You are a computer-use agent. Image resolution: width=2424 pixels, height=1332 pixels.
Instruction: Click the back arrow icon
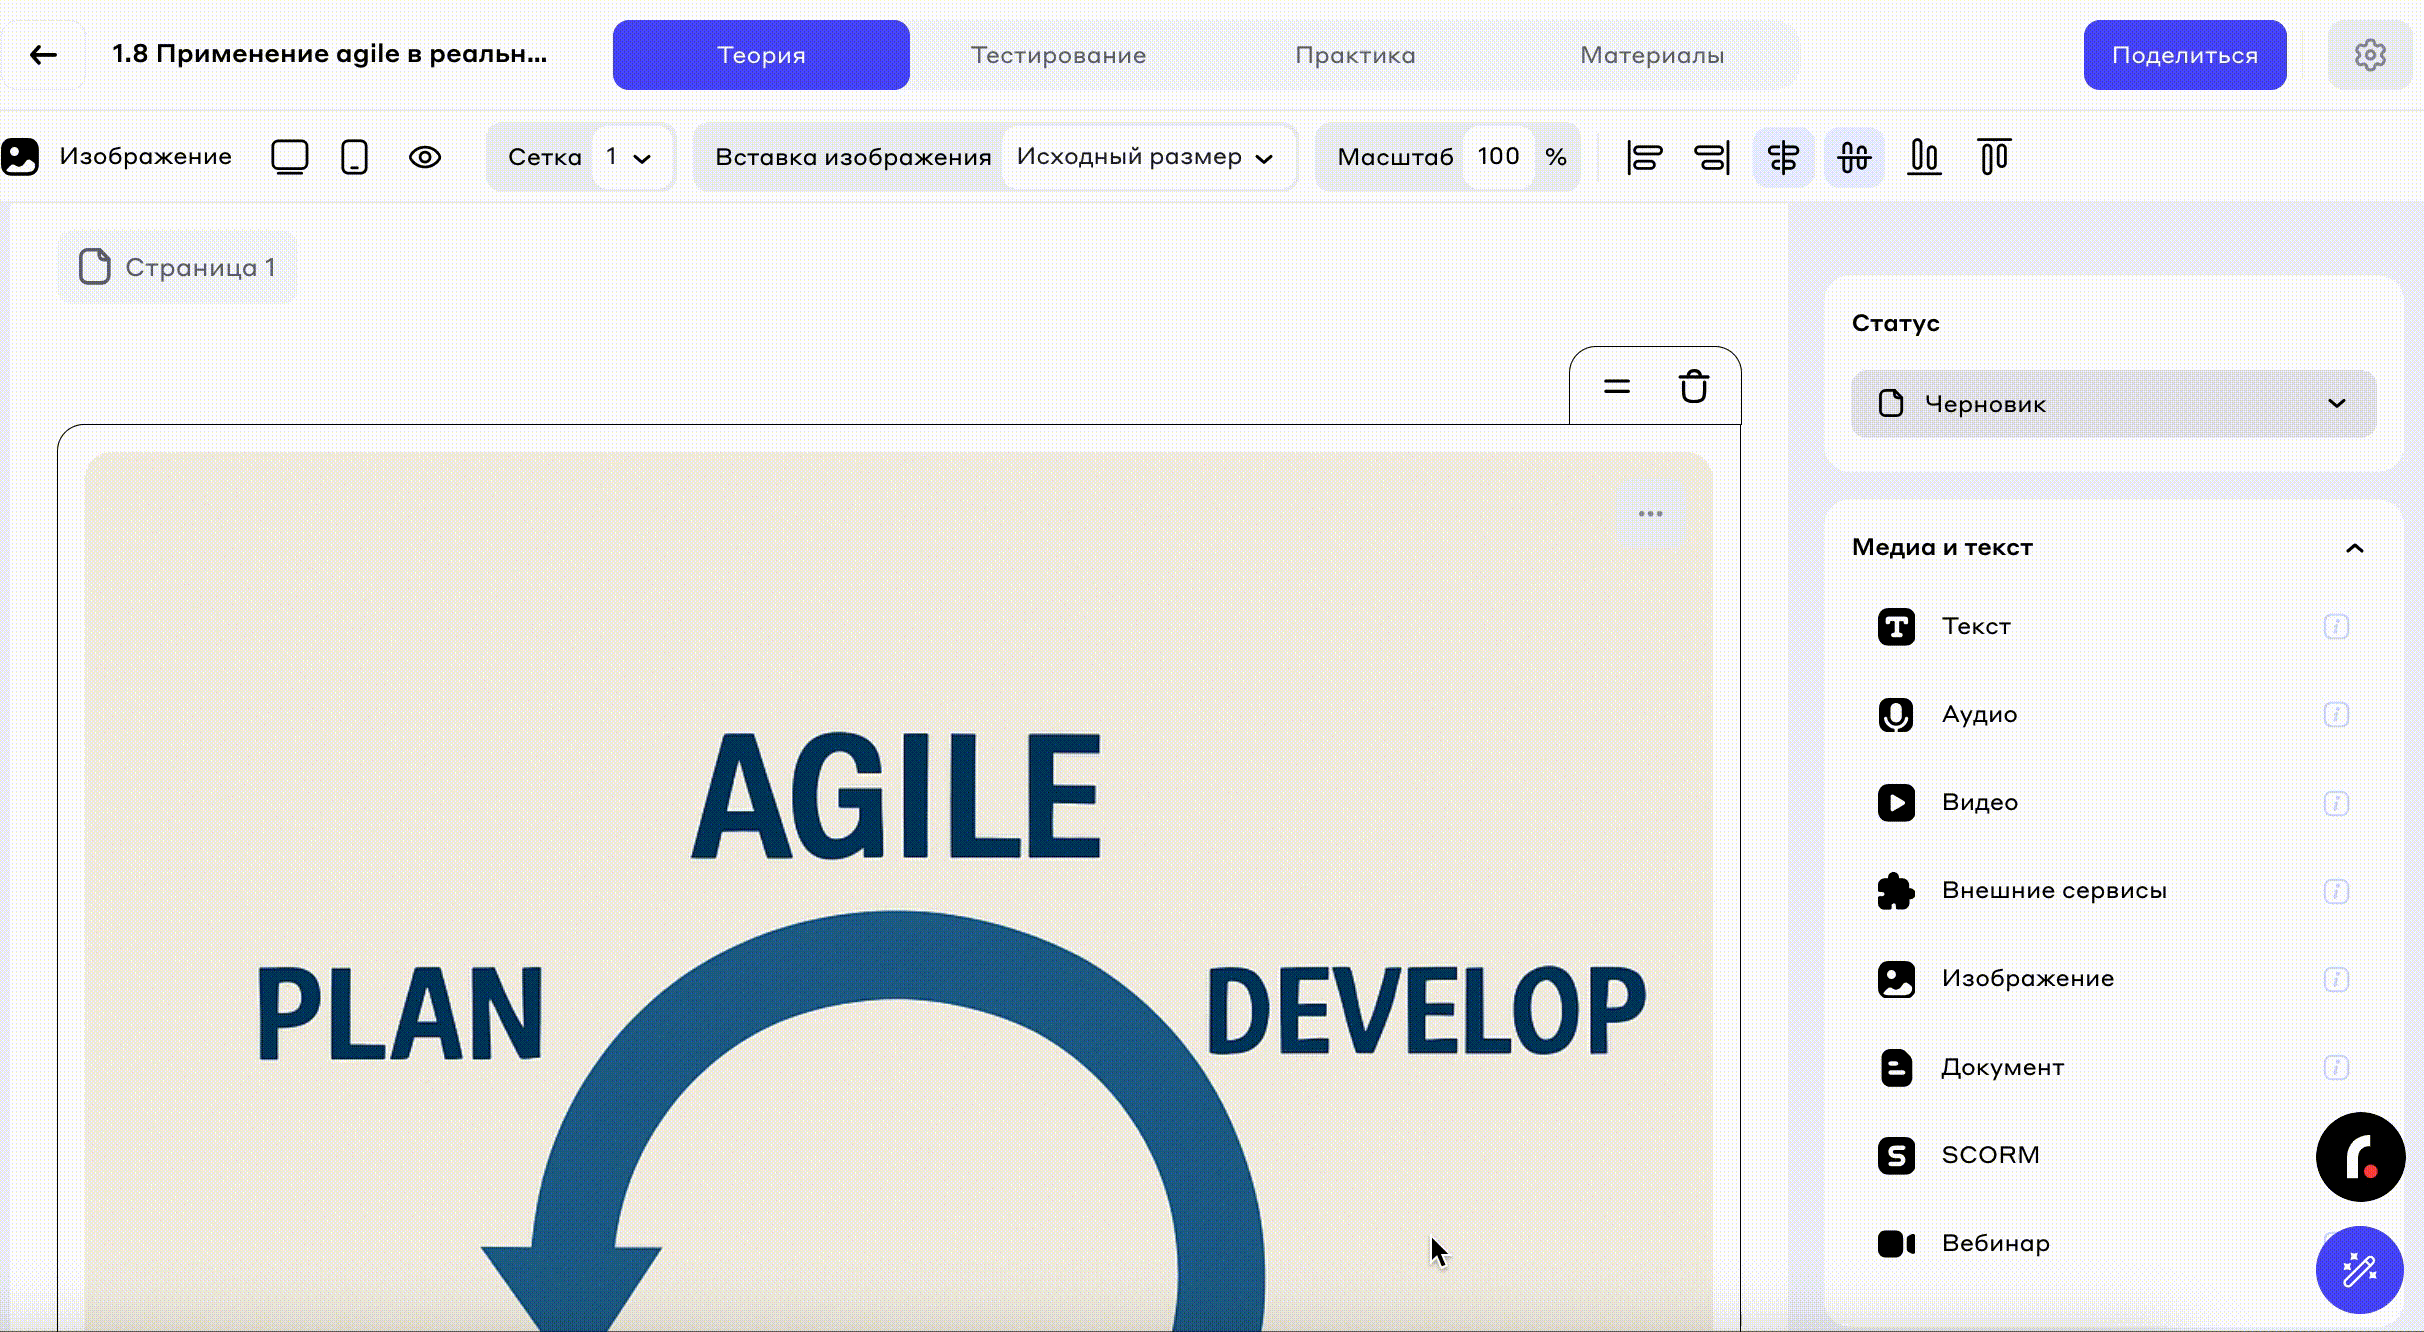(x=43, y=55)
